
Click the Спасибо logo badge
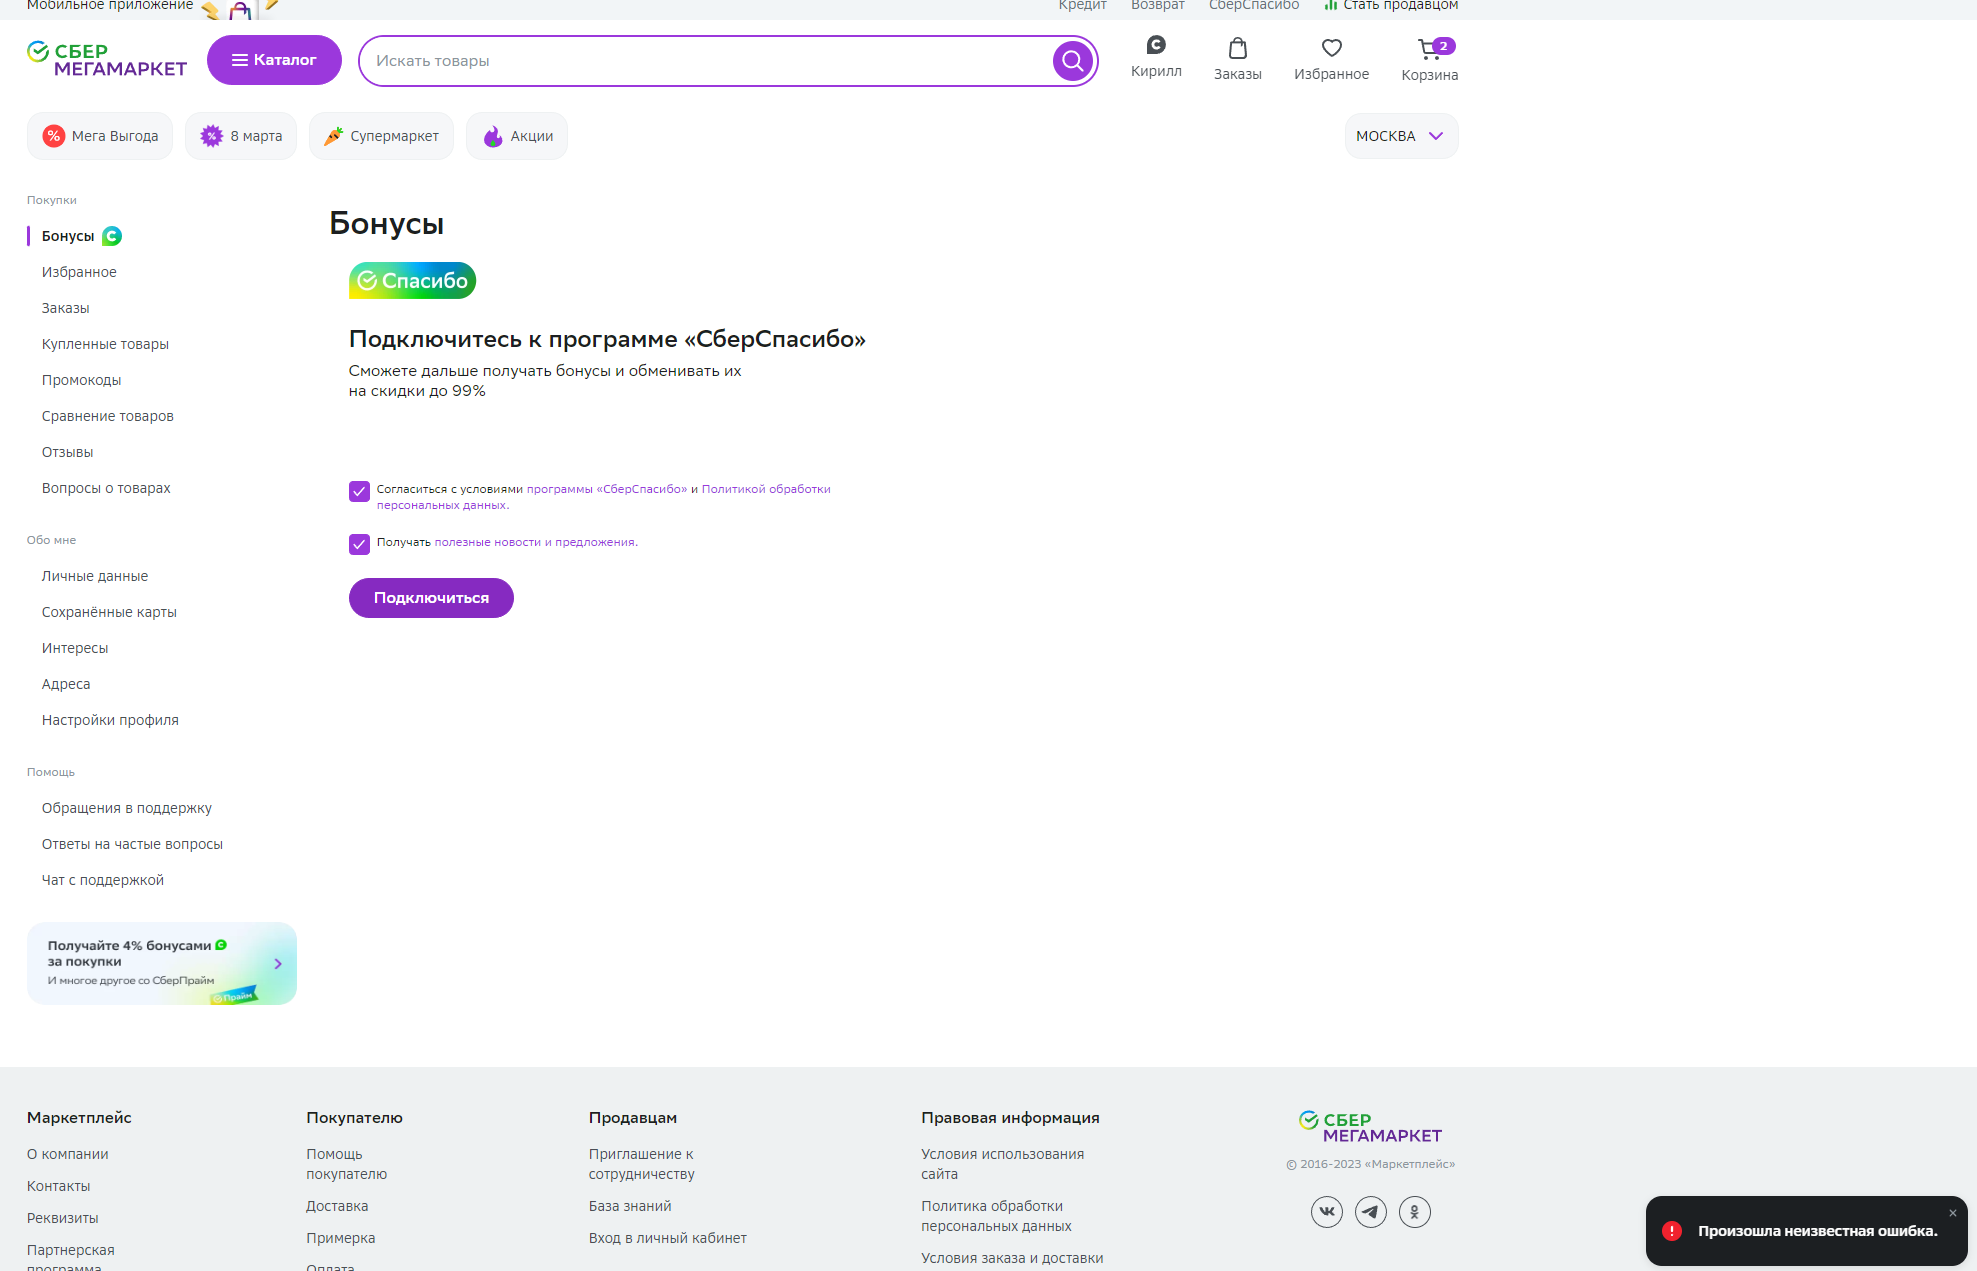click(412, 281)
